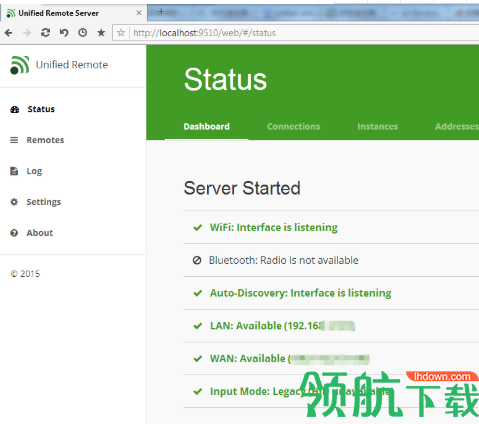Click the undo closed tab icon
This screenshot has height=424, width=479.
[x=64, y=33]
